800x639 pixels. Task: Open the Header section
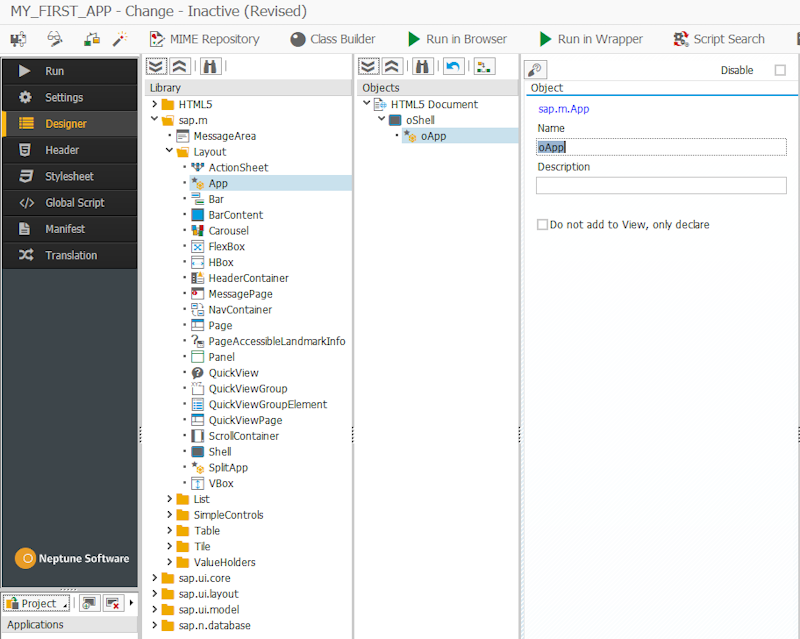click(x=70, y=150)
